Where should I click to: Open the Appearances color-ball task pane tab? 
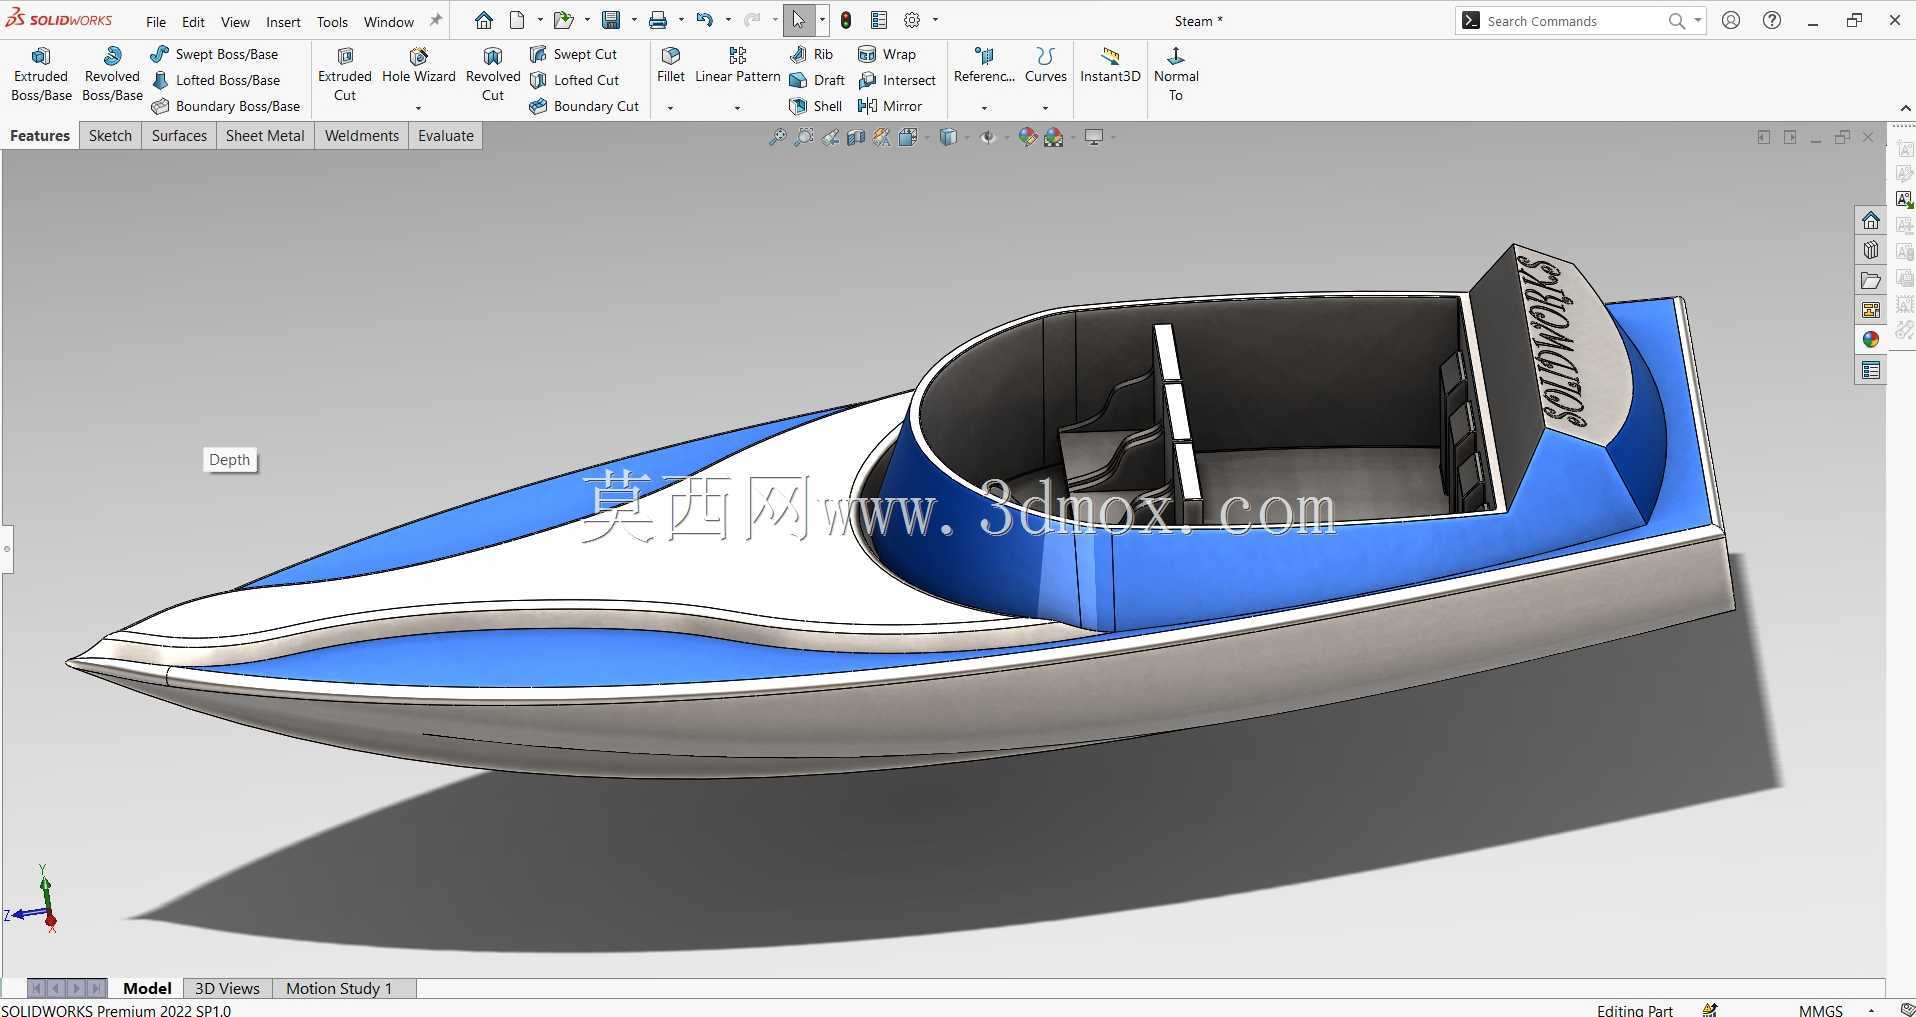click(x=1871, y=340)
